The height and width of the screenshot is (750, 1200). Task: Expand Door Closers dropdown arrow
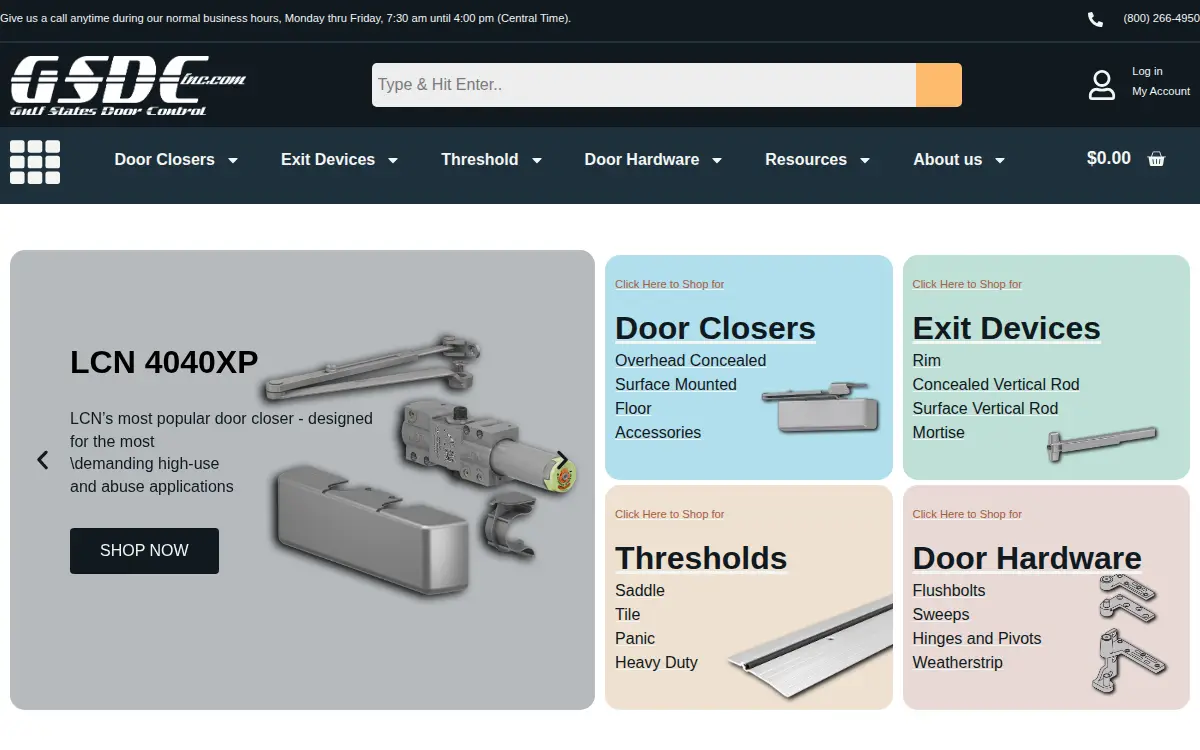point(233,160)
